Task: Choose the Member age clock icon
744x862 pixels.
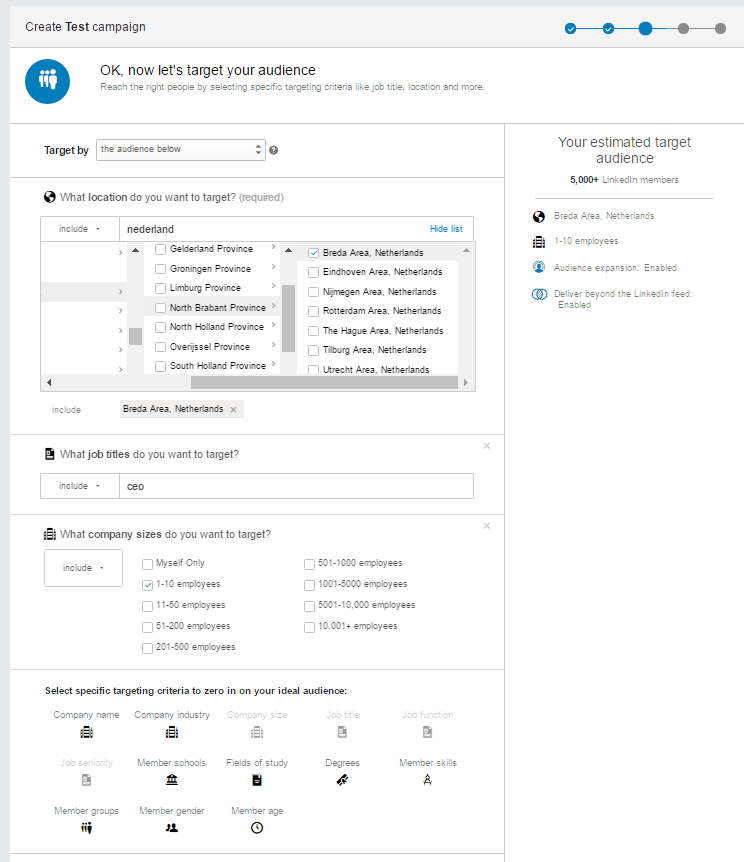Action: (257, 828)
